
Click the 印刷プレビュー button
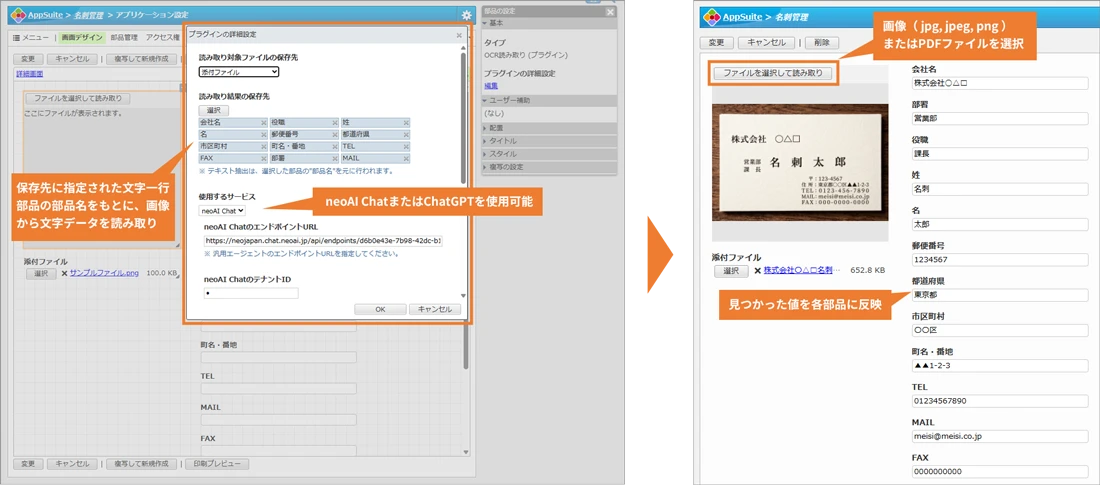(x=217, y=464)
